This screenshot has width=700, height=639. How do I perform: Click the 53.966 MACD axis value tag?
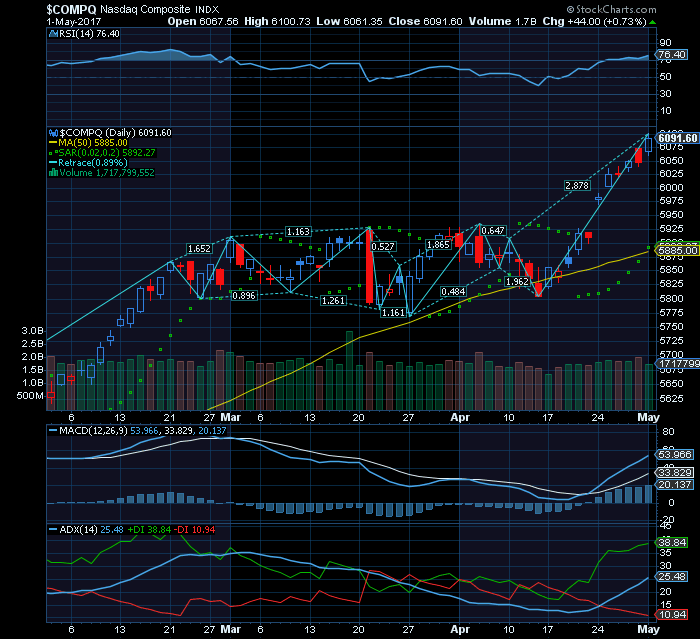coord(675,455)
